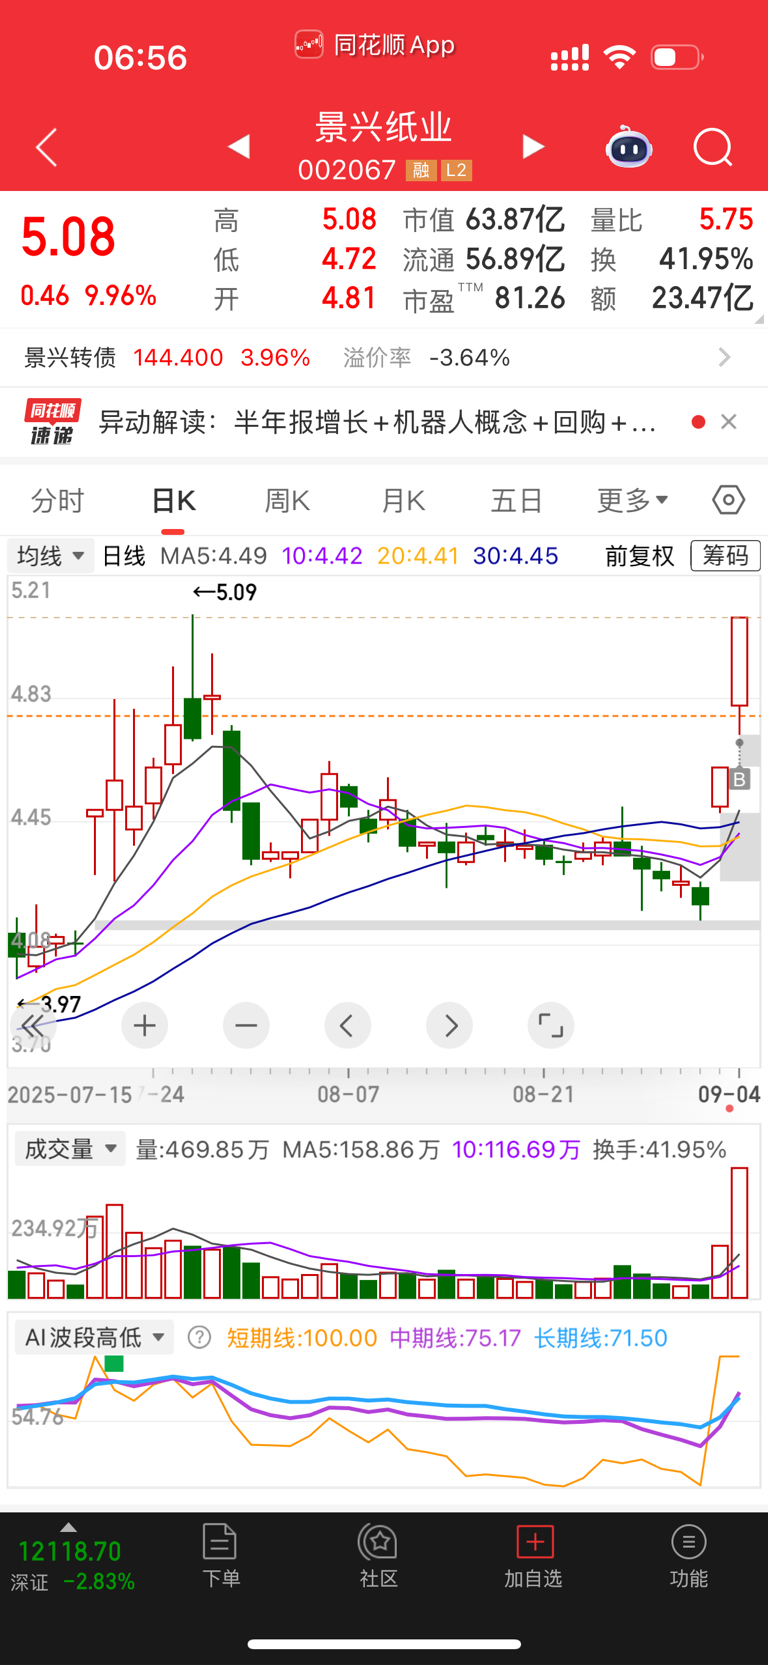The image size is (769, 1665).
Task: Tap stock name 景兴纸业 title
Action: 384,127
